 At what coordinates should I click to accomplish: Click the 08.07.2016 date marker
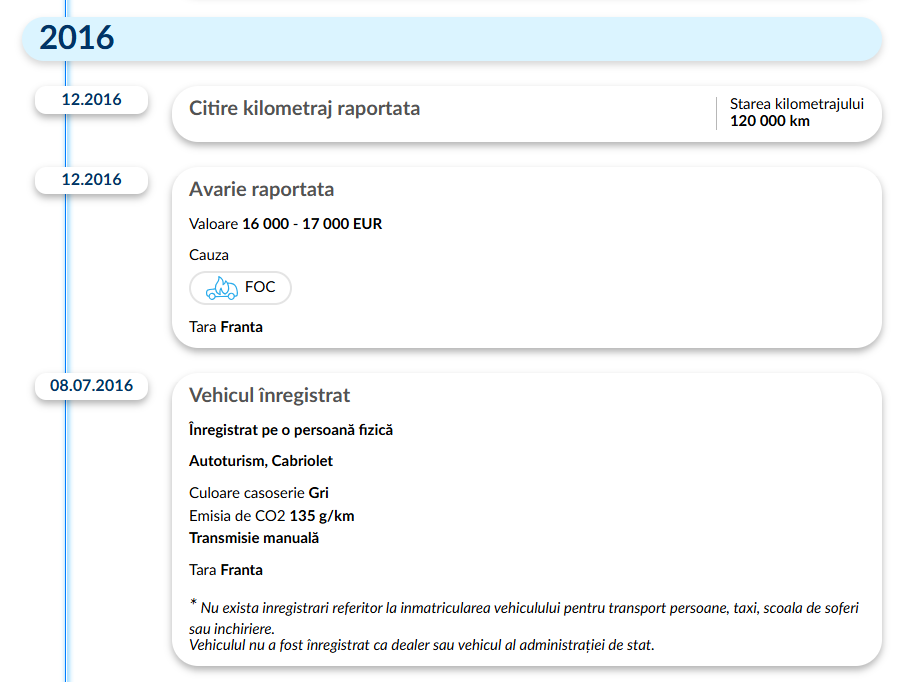[x=91, y=386]
